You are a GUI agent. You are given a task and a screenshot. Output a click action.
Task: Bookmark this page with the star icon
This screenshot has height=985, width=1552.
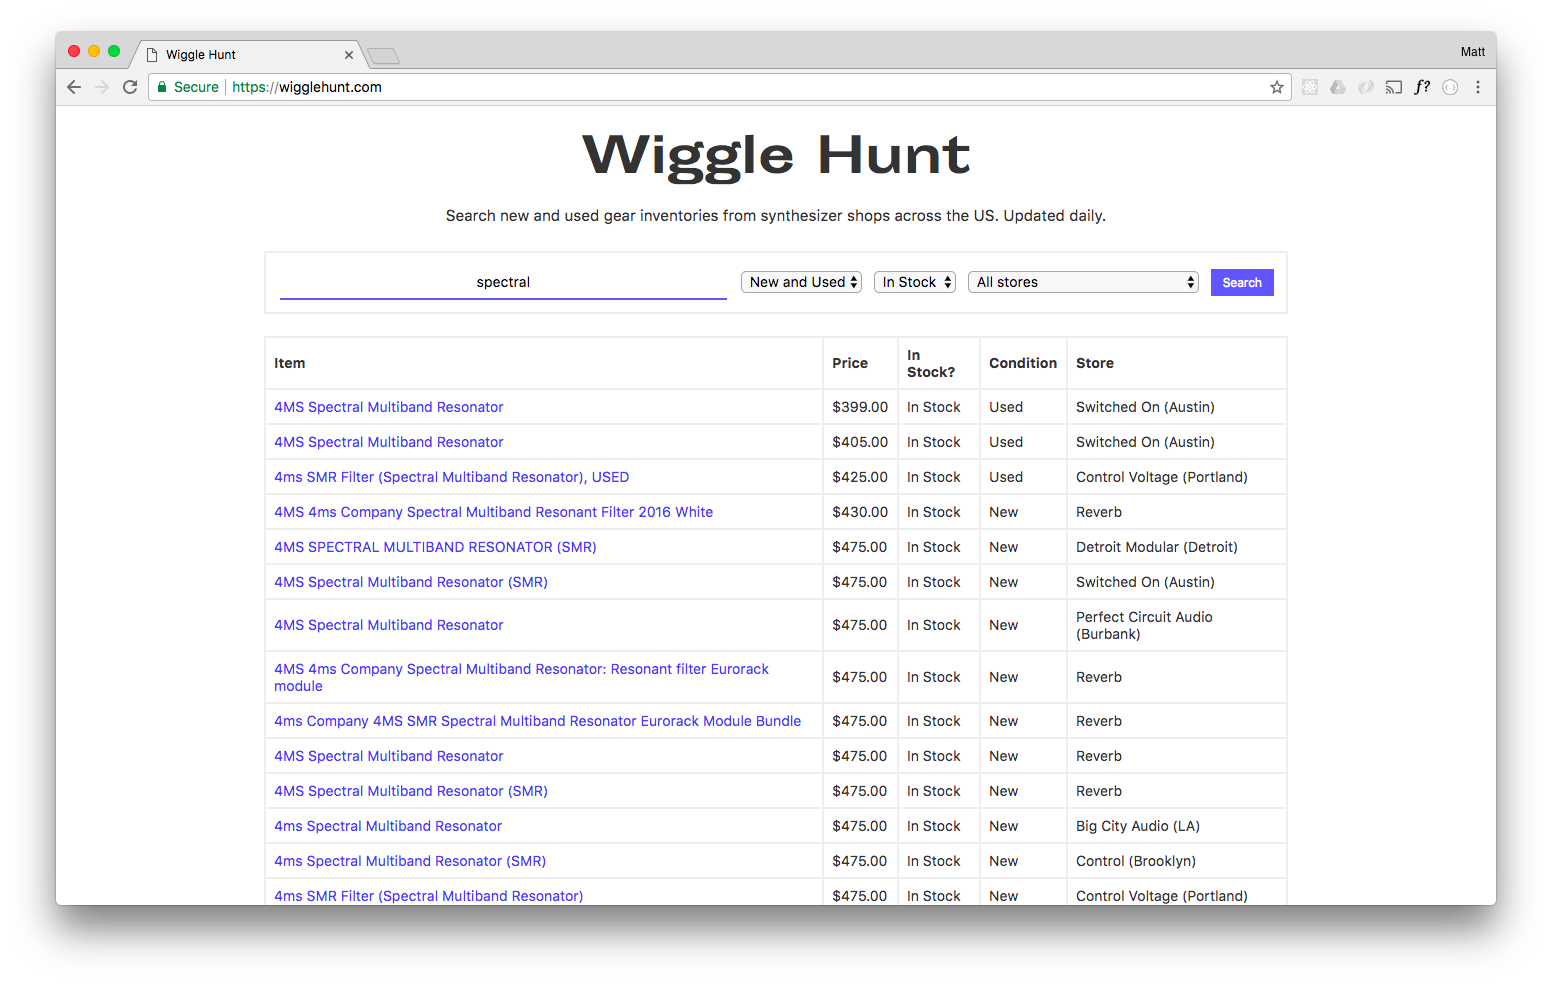(x=1276, y=87)
